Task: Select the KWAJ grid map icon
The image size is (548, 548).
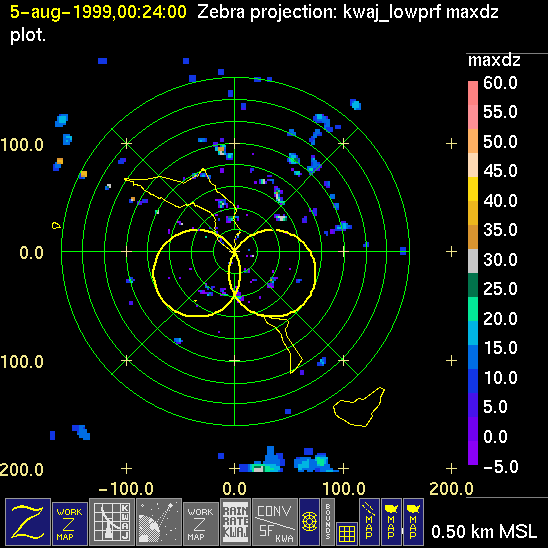Action: coord(112,522)
